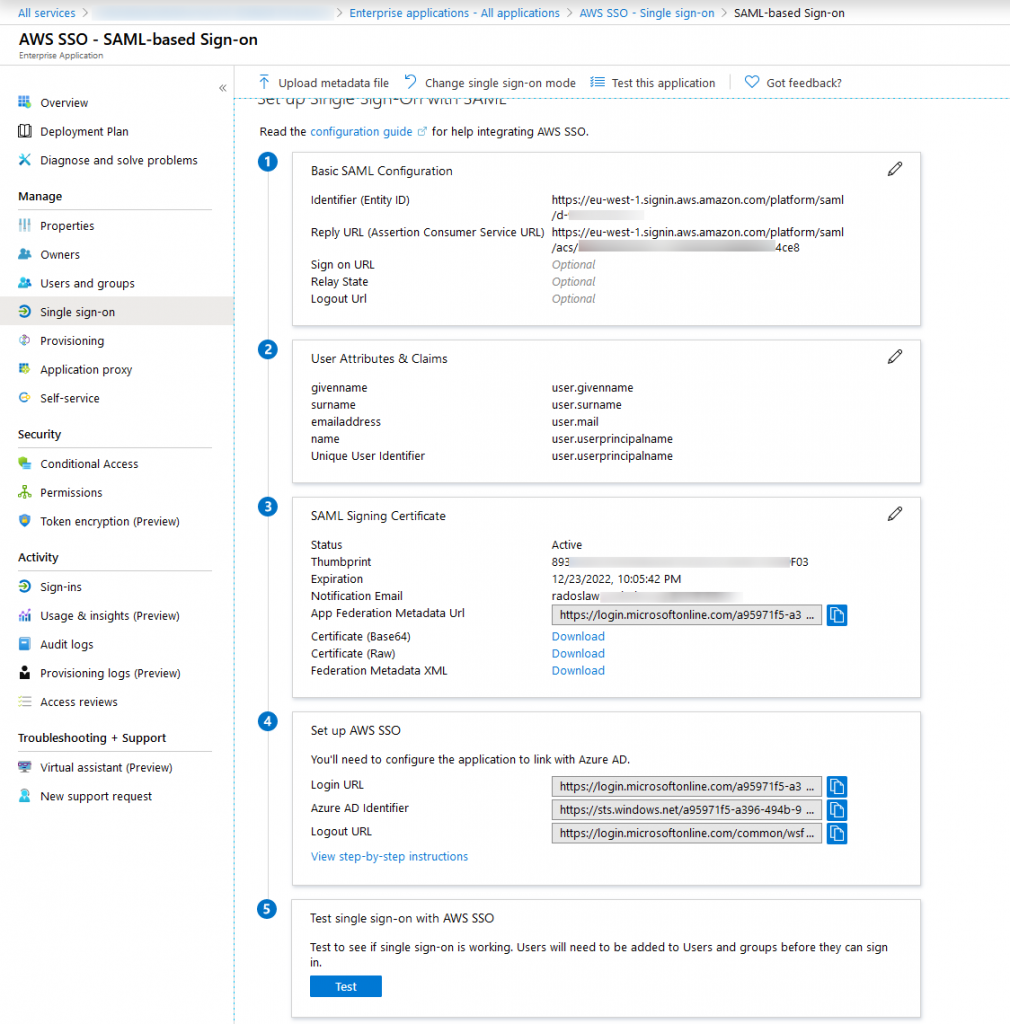Copy the Azure AD Identifier value
Image resolution: width=1010 pixels, height=1024 pixels.
tap(837, 810)
